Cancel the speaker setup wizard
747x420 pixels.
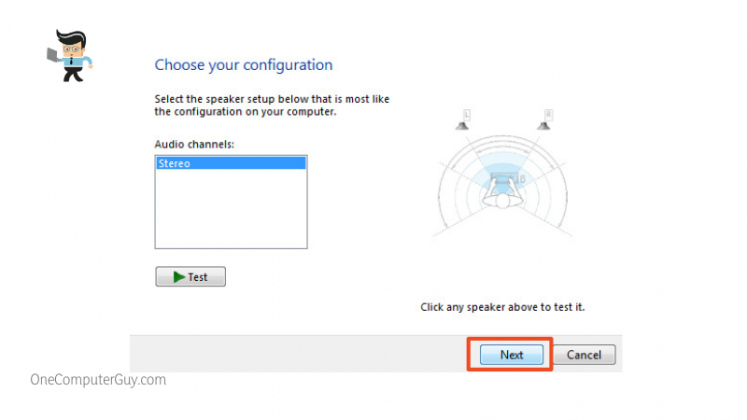[x=583, y=355]
